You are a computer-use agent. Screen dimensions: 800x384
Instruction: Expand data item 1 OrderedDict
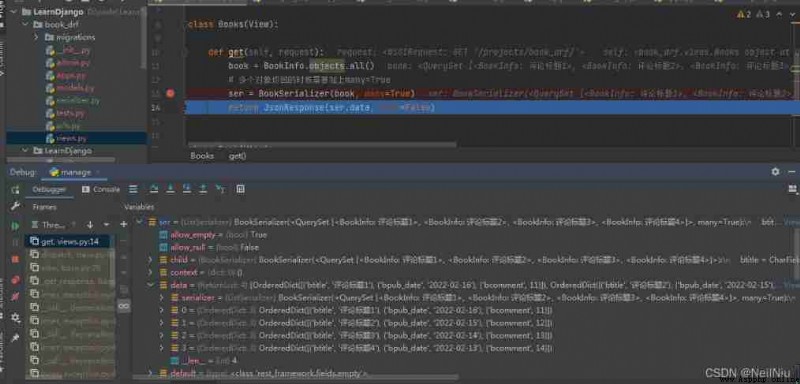[161, 323]
